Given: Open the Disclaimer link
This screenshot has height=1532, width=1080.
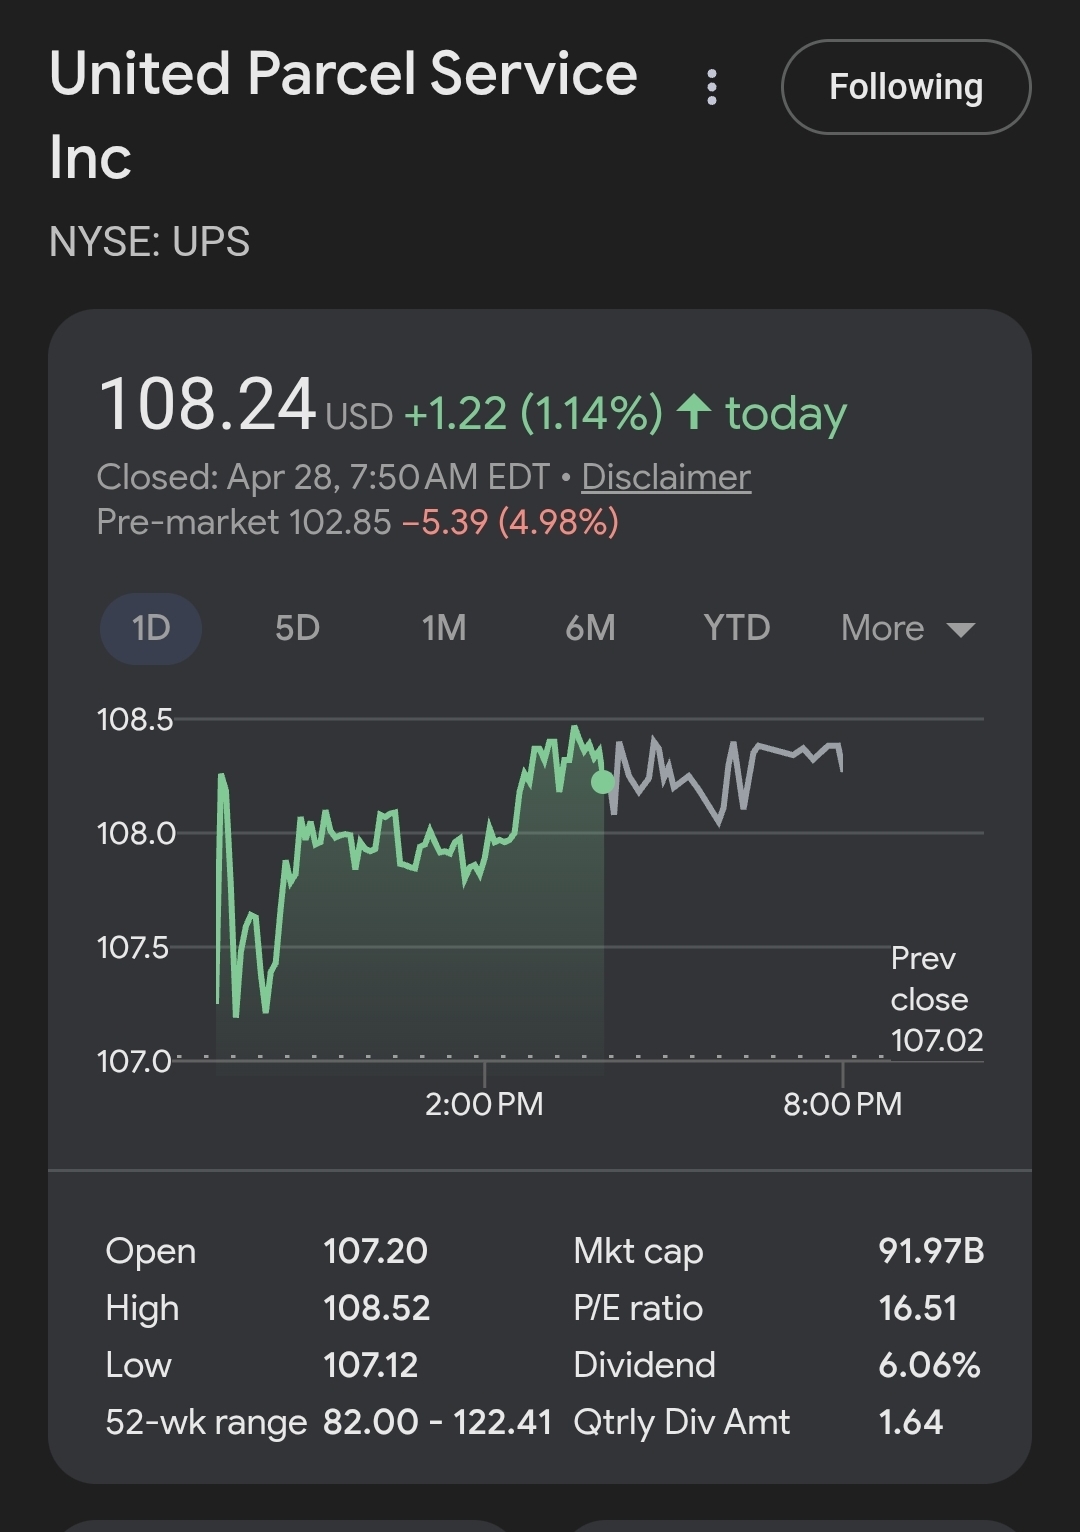Looking at the screenshot, I should [666, 477].
